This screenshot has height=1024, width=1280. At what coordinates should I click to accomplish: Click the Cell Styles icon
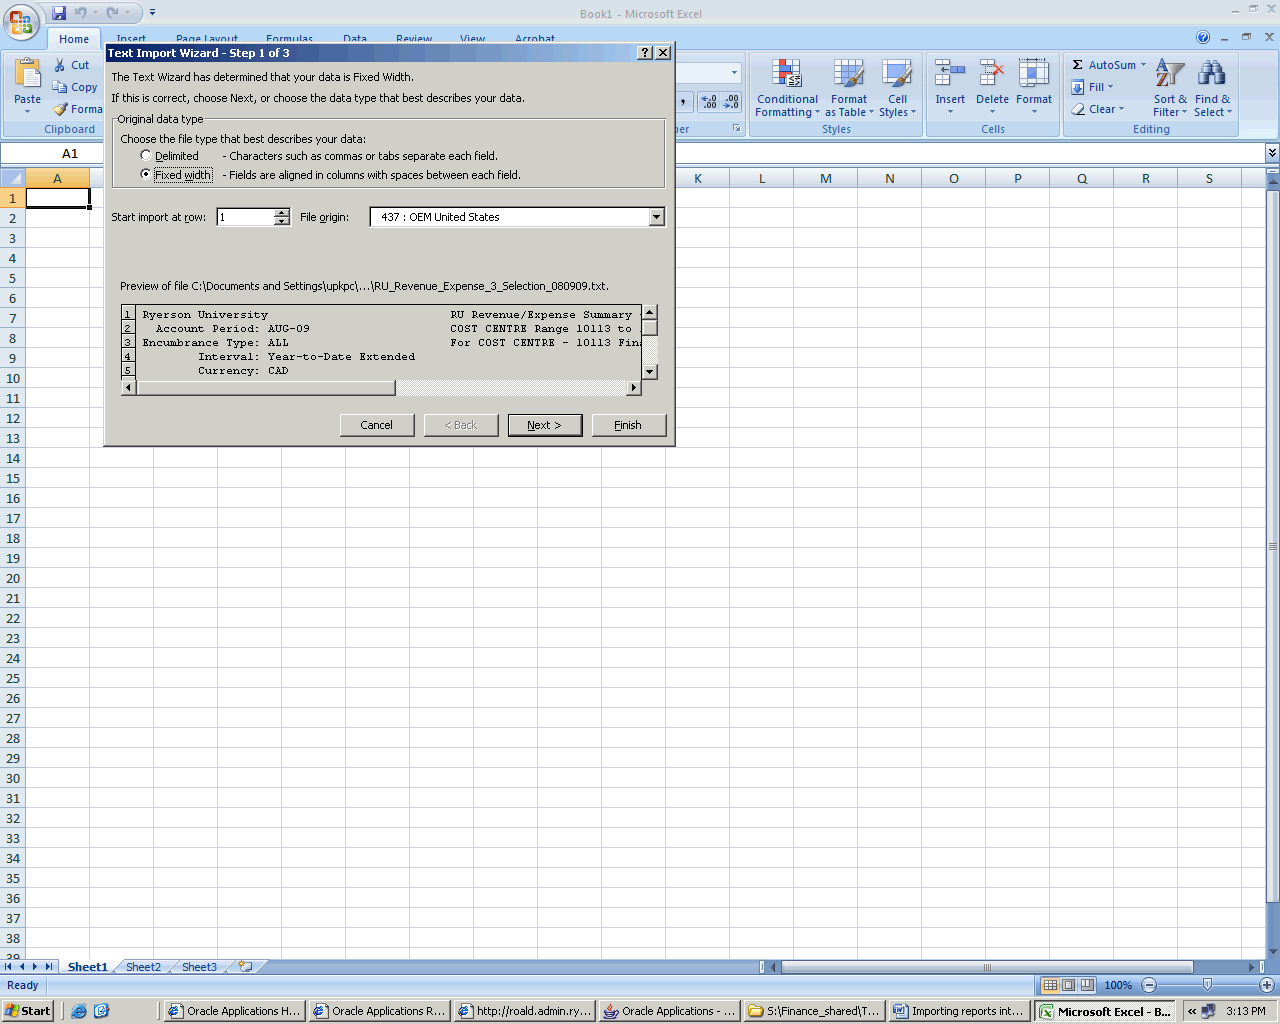click(x=897, y=75)
